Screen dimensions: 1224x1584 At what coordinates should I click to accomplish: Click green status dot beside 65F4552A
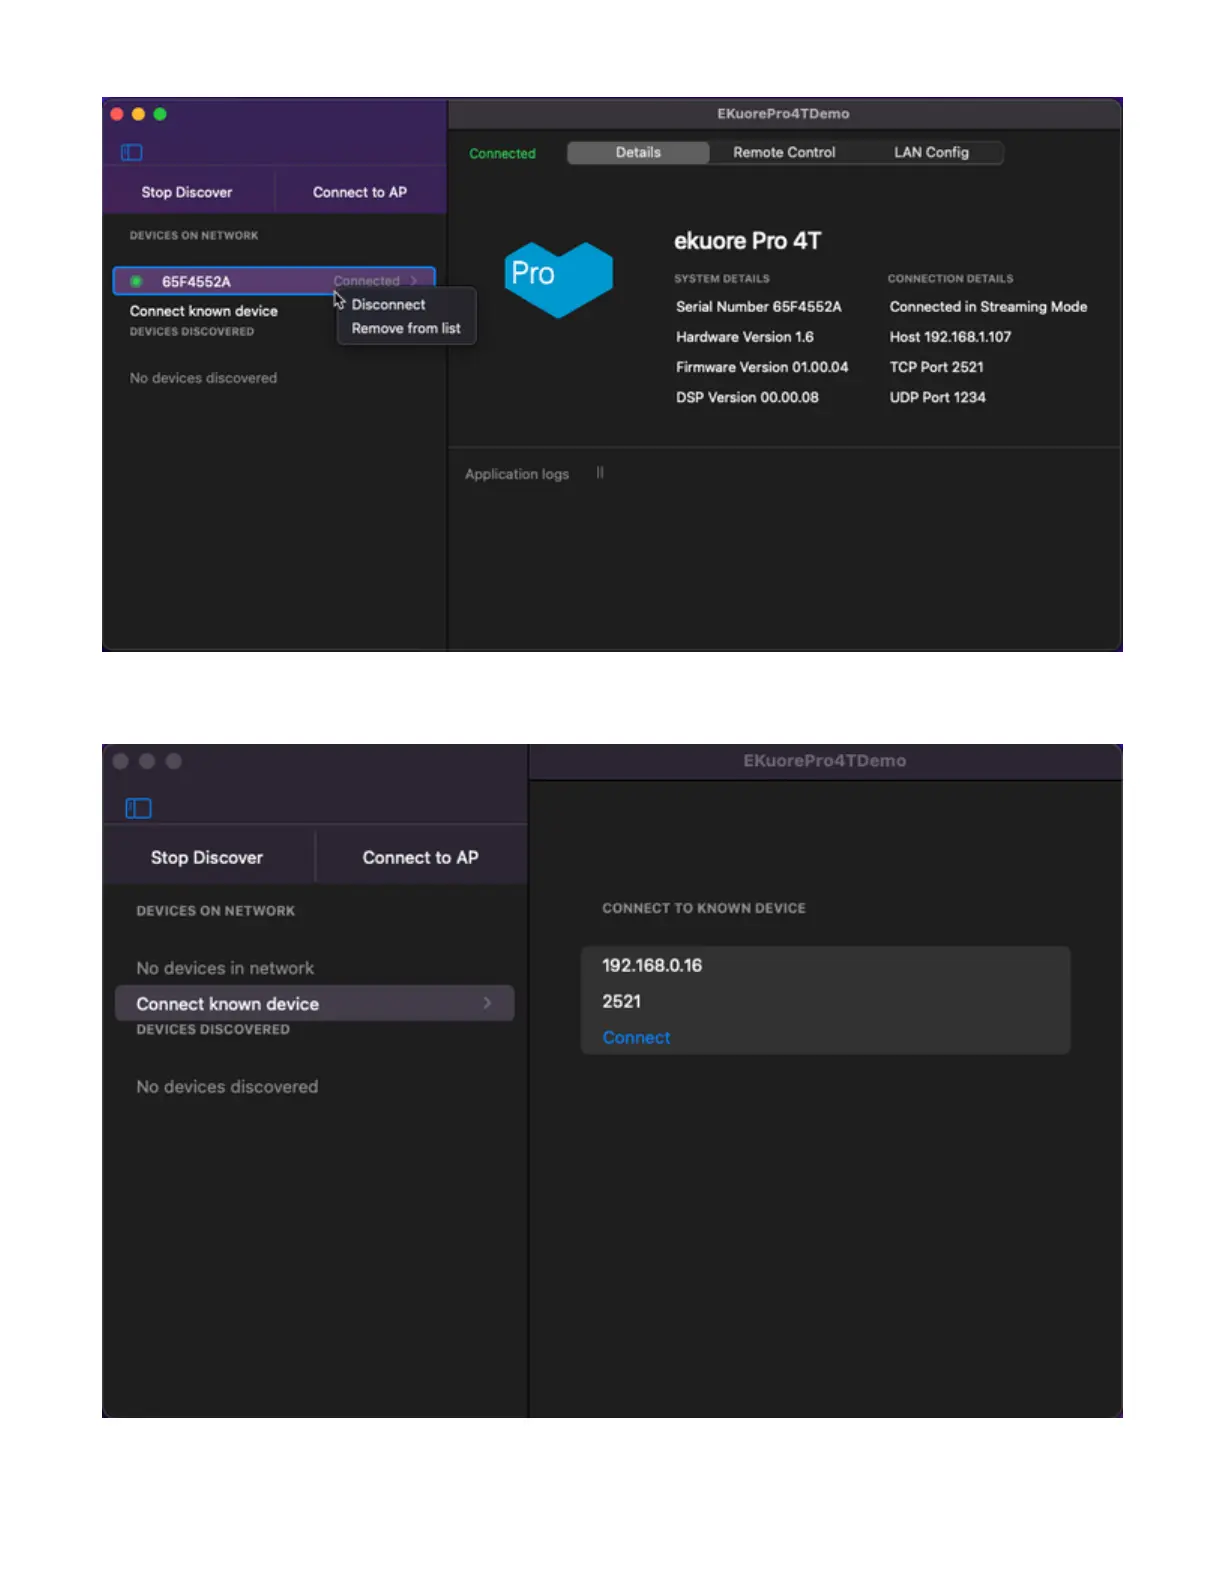[x=136, y=281]
